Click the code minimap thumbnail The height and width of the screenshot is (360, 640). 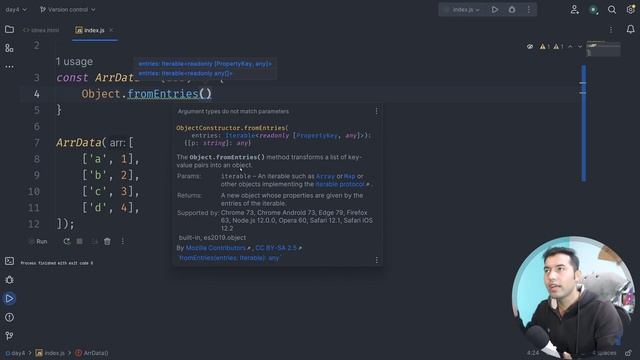(x=603, y=49)
